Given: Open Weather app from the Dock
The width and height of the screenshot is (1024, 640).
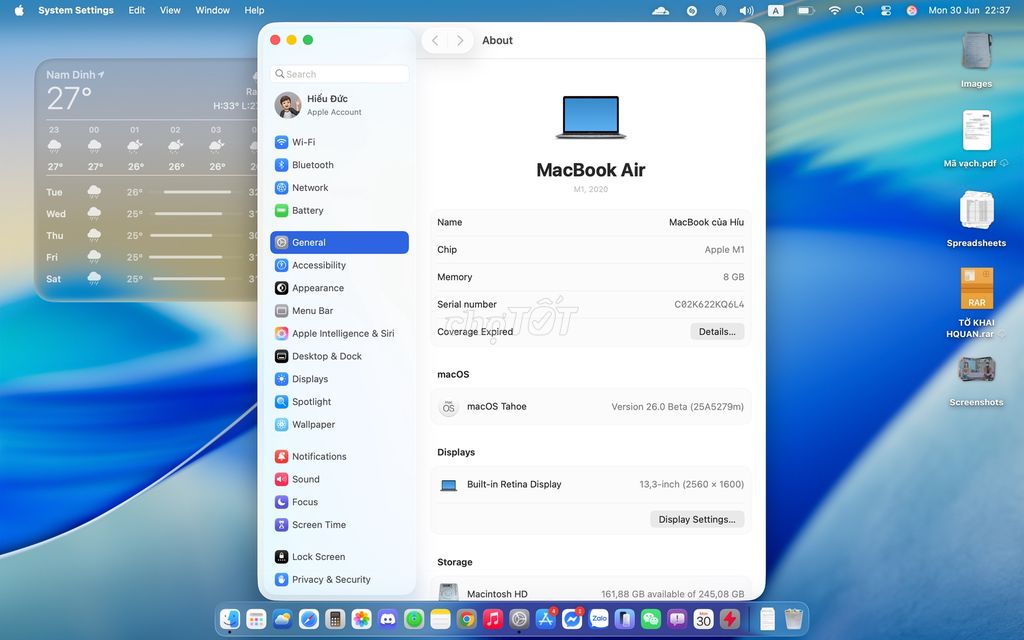Looking at the screenshot, I should click(x=282, y=618).
